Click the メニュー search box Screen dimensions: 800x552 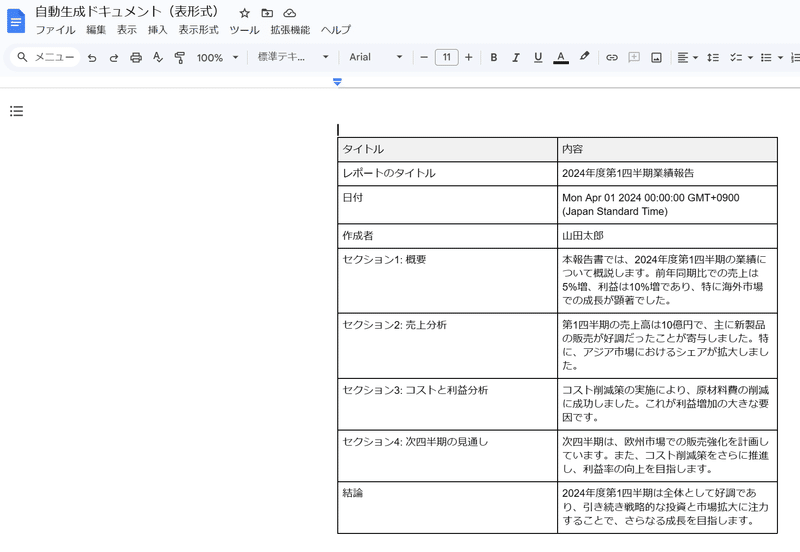pos(45,57)
